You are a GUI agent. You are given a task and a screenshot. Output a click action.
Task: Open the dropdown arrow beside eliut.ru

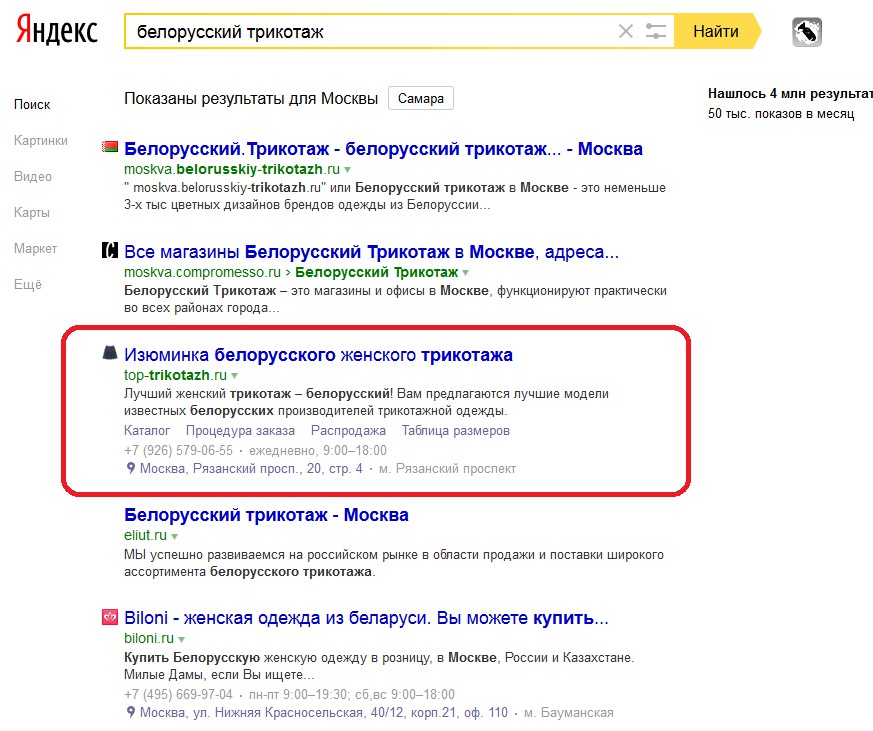point(174,537)
